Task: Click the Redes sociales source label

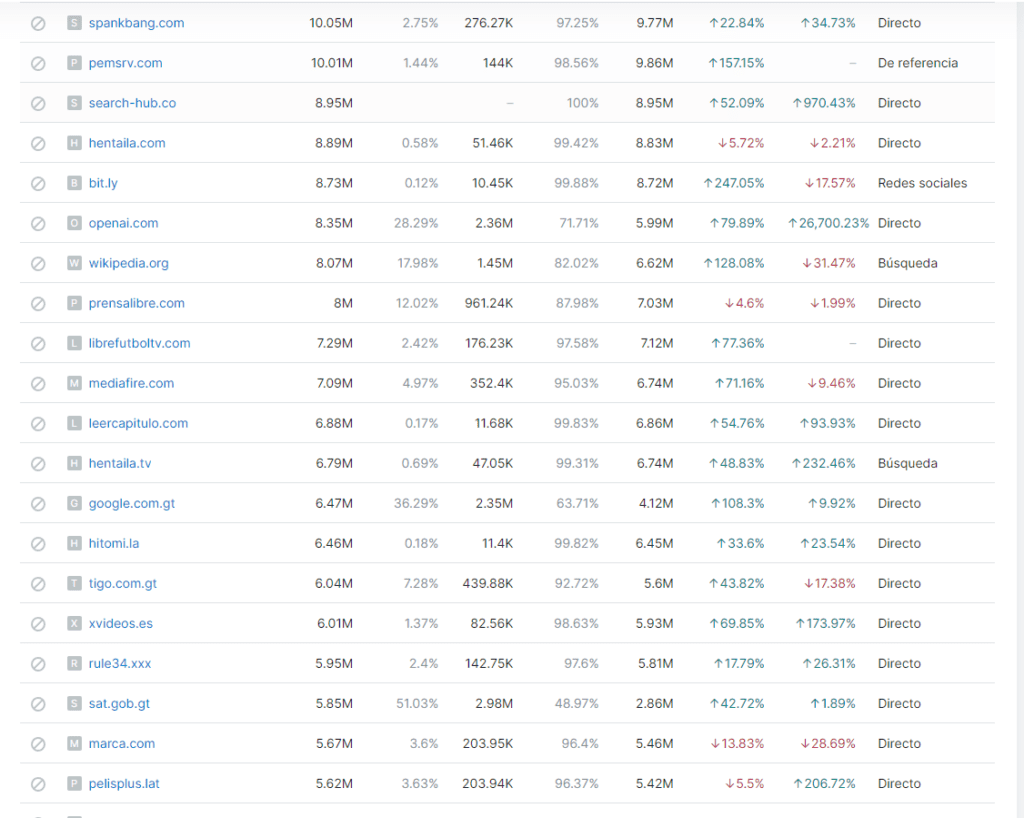Action: (x=922, y=183)
